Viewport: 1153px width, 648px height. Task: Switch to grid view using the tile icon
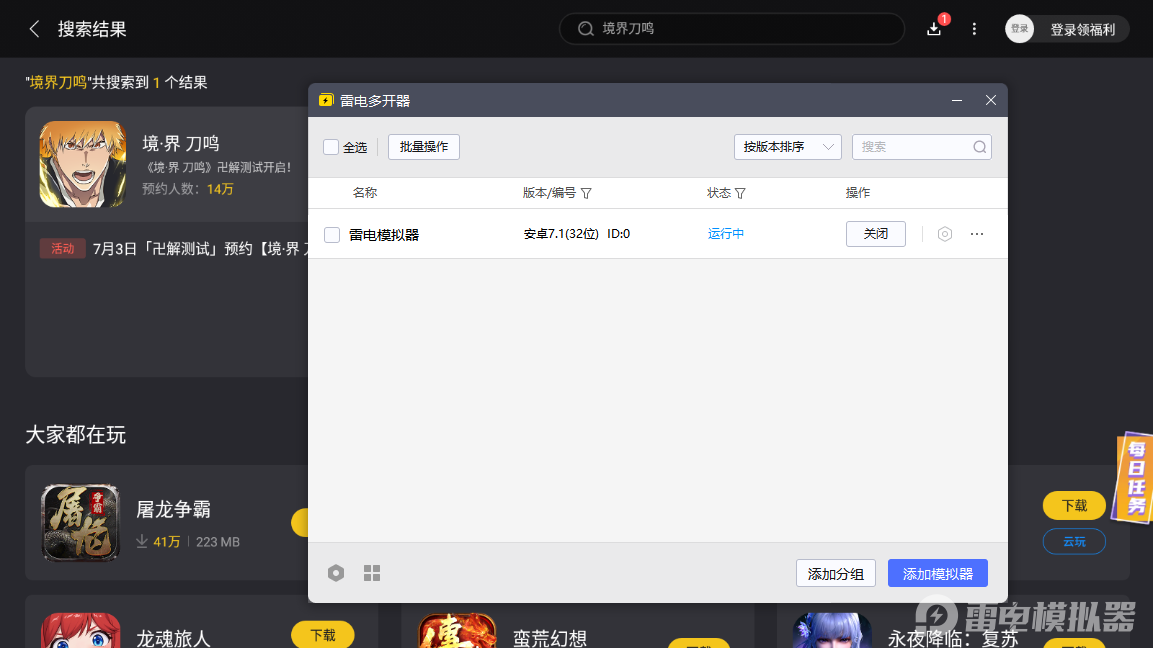click(x=371, y=573)
